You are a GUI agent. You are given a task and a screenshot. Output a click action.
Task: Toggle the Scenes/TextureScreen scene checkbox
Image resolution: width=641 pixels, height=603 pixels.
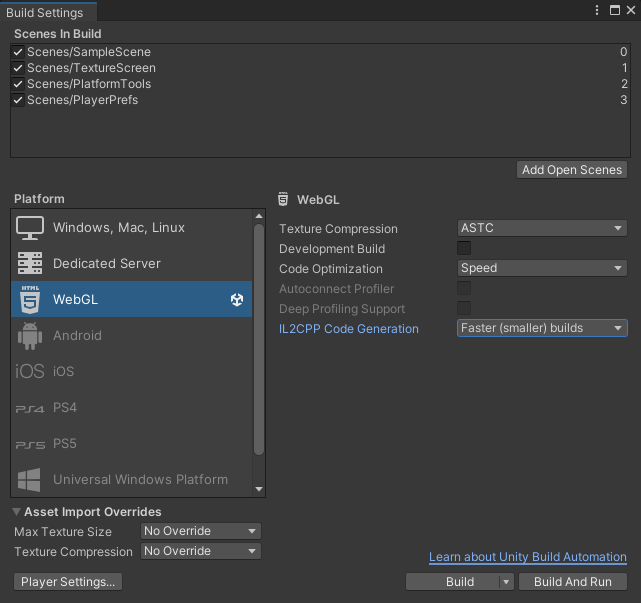tap(18, 68)
